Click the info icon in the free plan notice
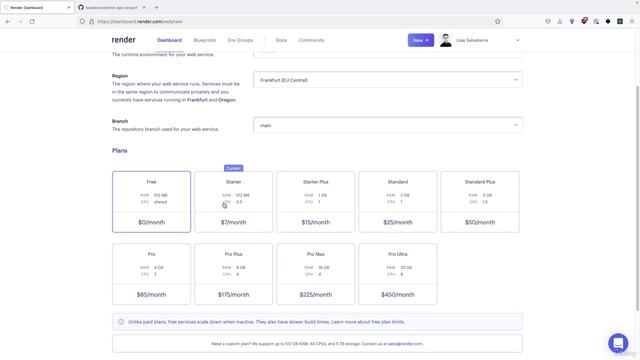 [121, 322]
